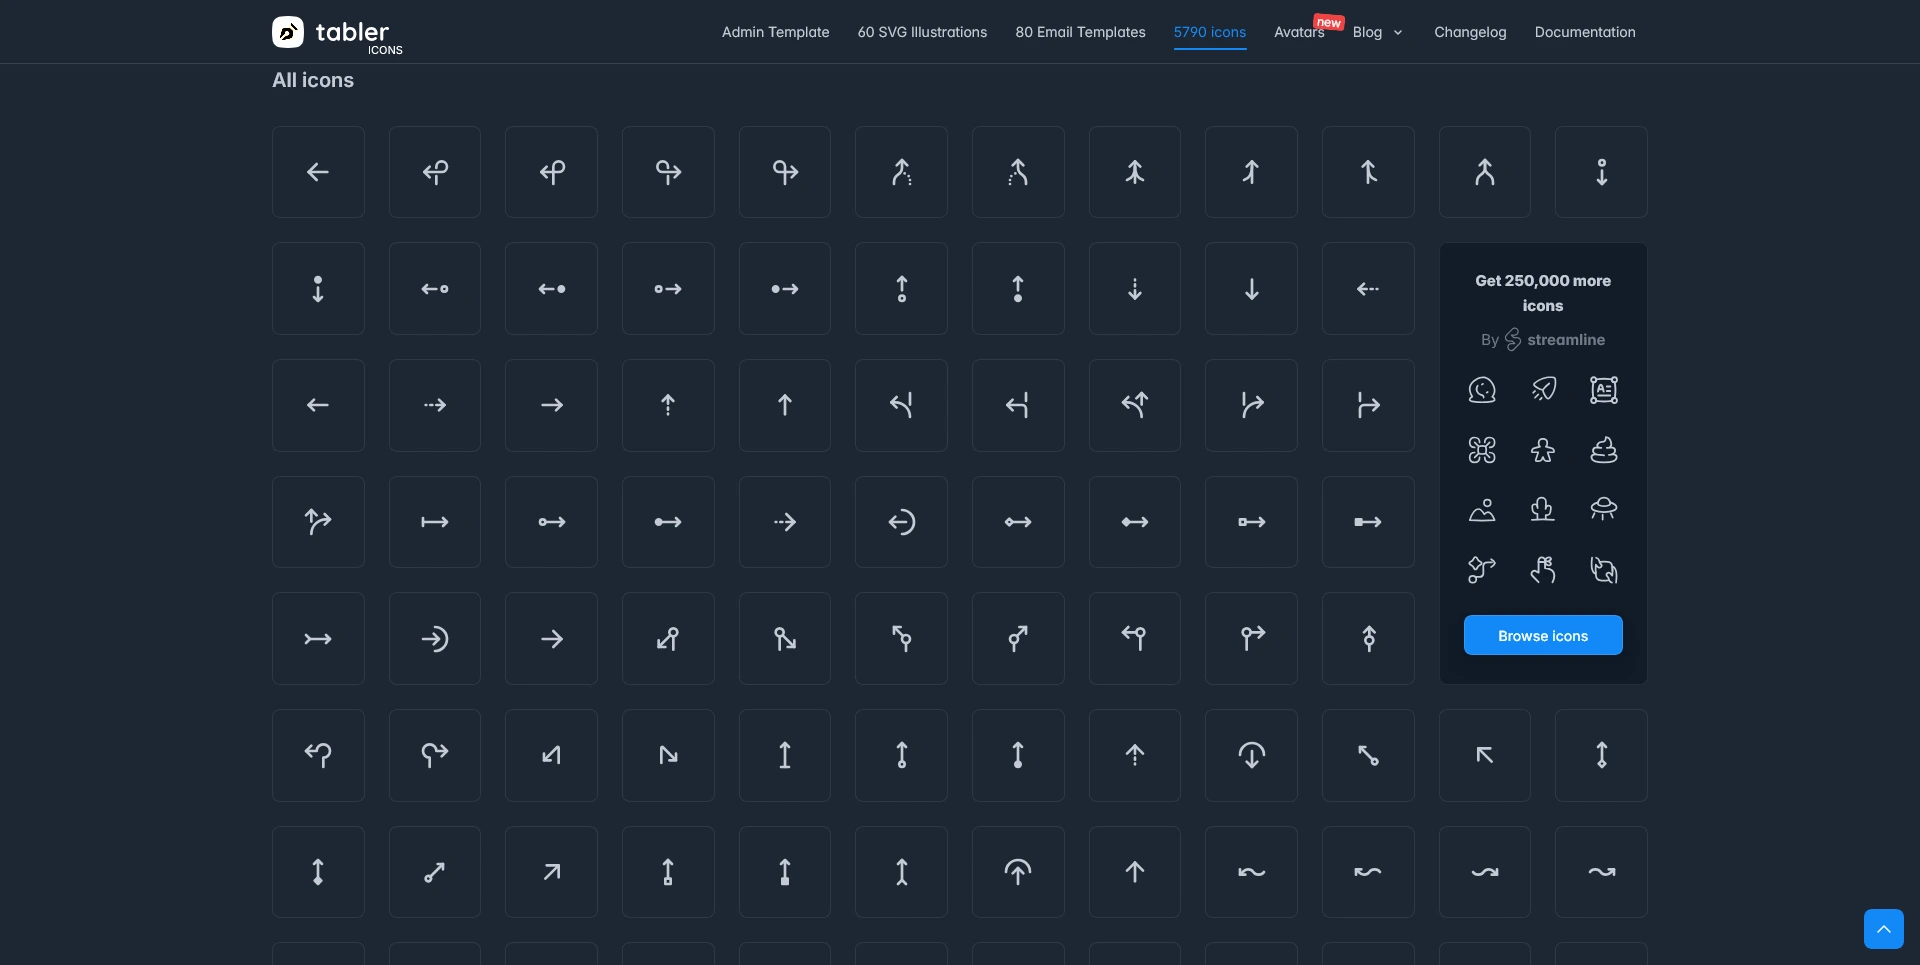The height and width of the screenshot is (965, 1920).
Task: Select down arrow inside an arc icon
Action: (1252, 755)
